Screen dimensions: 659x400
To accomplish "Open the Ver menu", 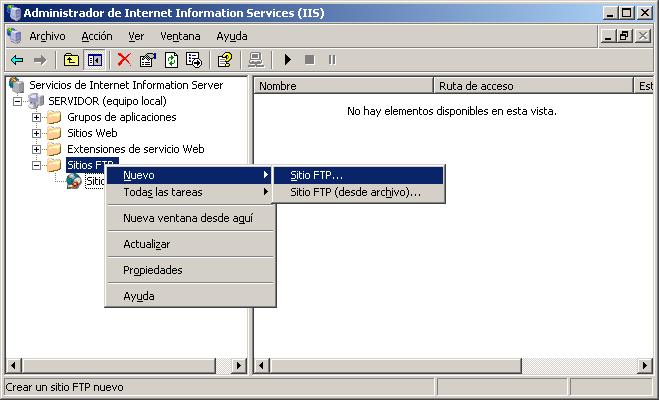I will (136, 36).
